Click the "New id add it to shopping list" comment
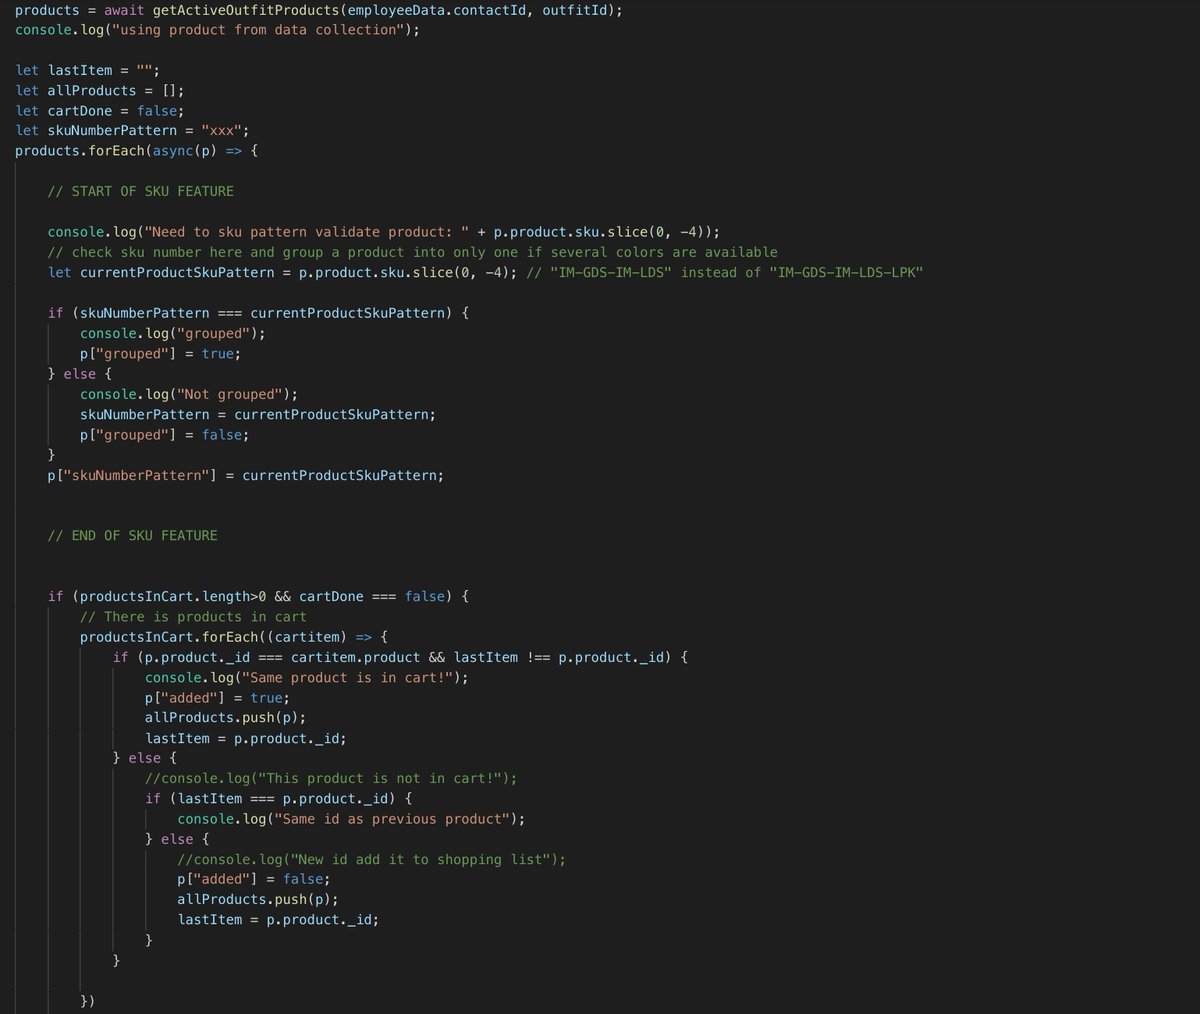Screen dimensions: 1200x1014 (x=371, y=859)
